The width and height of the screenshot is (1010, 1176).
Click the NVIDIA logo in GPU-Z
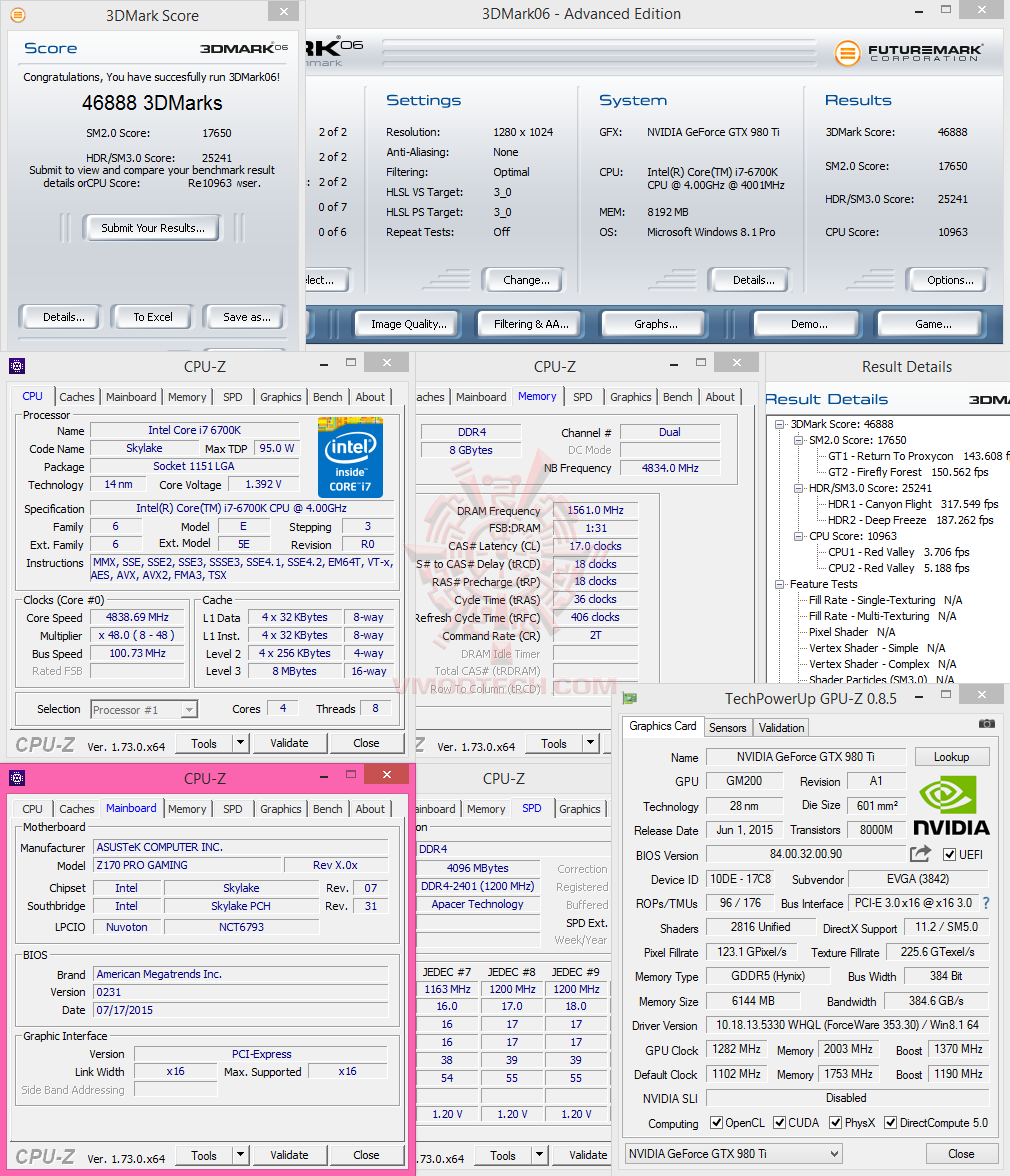[952, 806]
